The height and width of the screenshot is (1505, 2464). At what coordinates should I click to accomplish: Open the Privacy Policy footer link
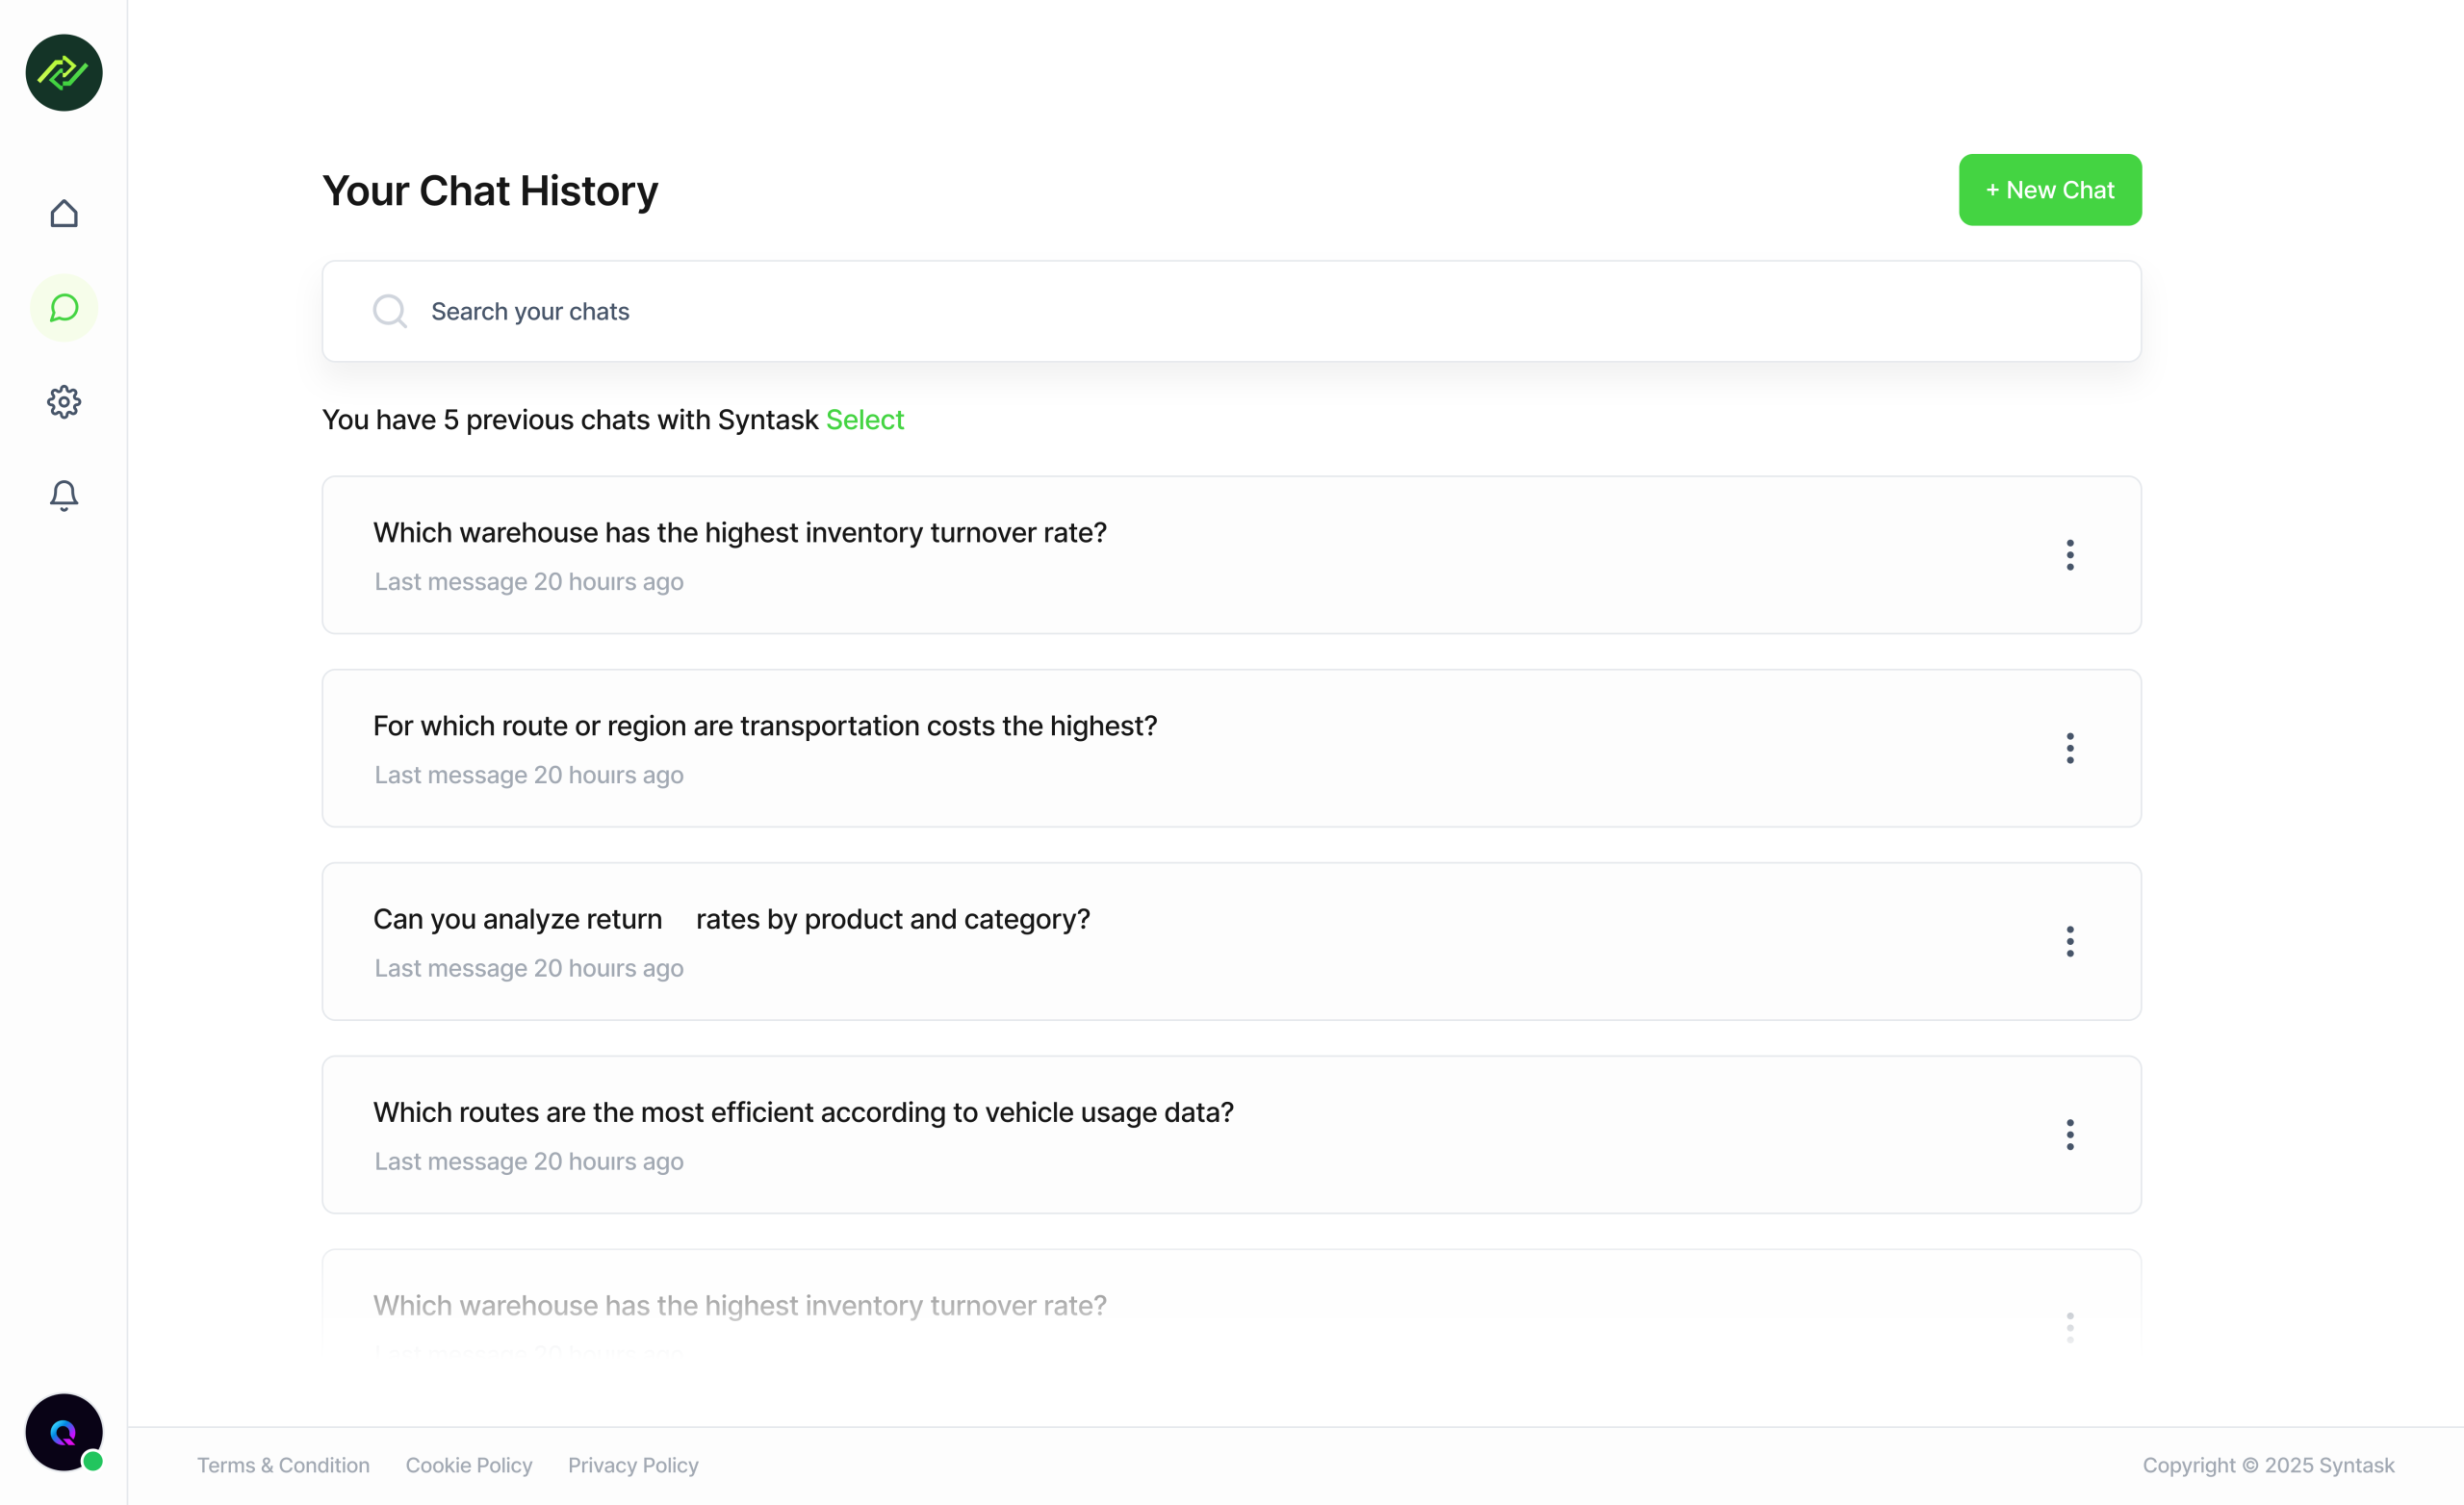[x=633, y=1465]
